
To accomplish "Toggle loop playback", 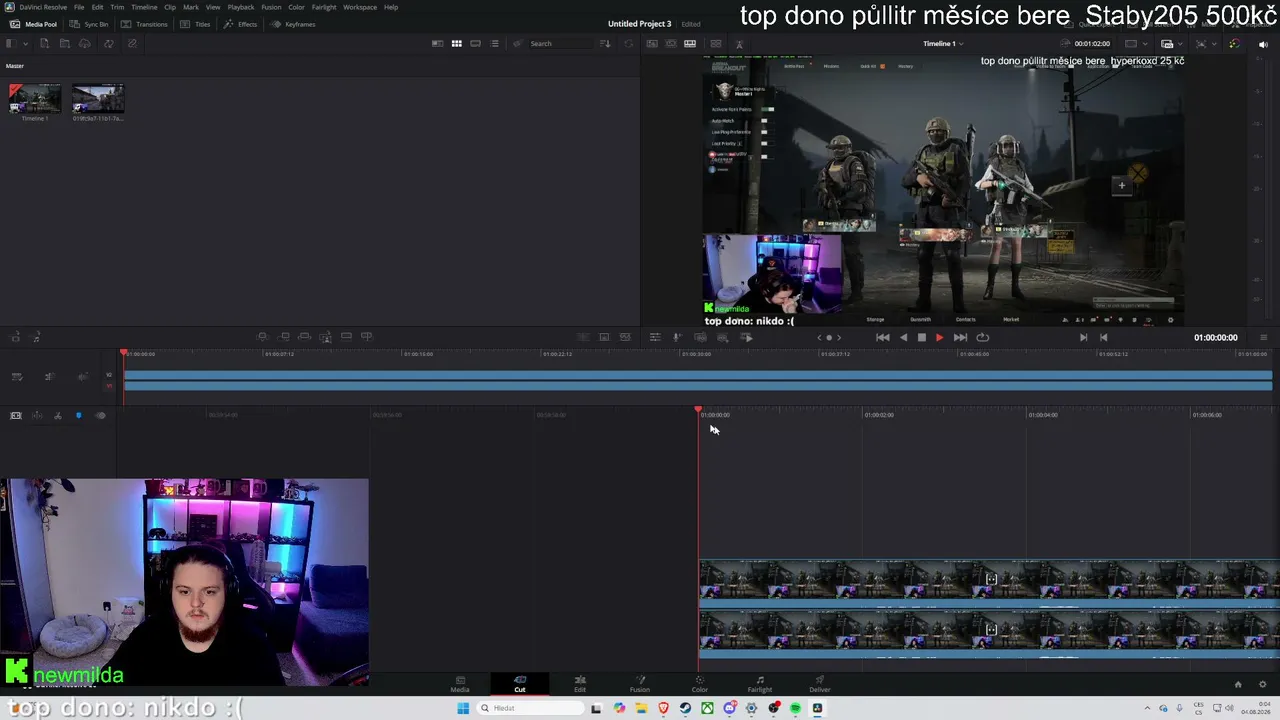I will (983, 338).
